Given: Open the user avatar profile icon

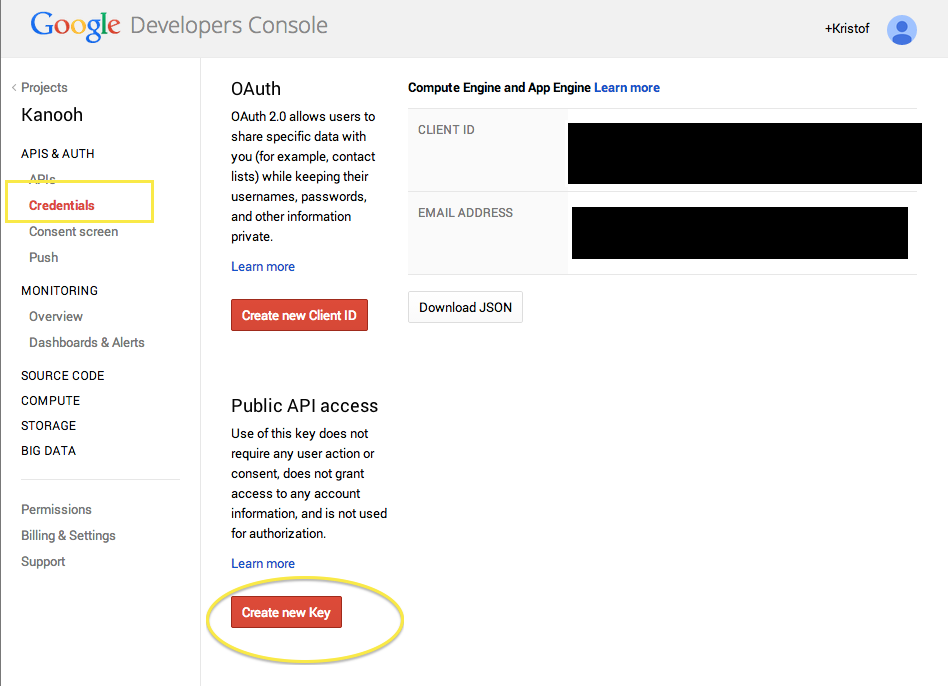Looking at the screenshot, I should (901, 30).
